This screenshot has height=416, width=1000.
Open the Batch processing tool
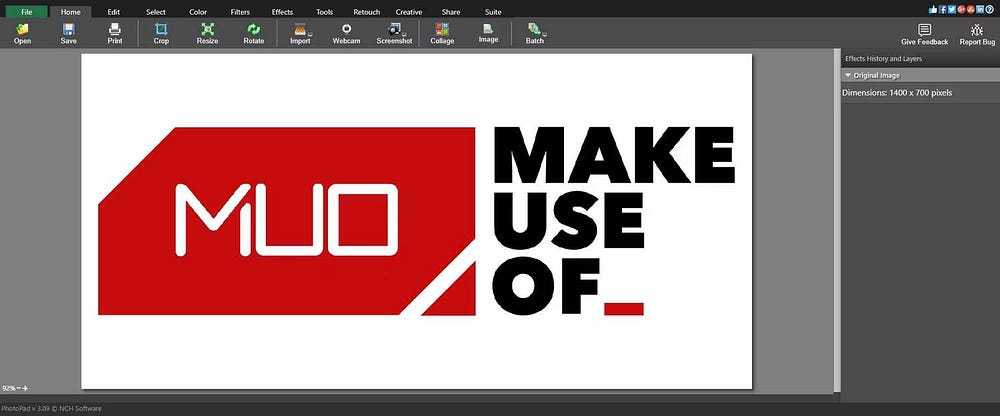(x=534, y=33)
